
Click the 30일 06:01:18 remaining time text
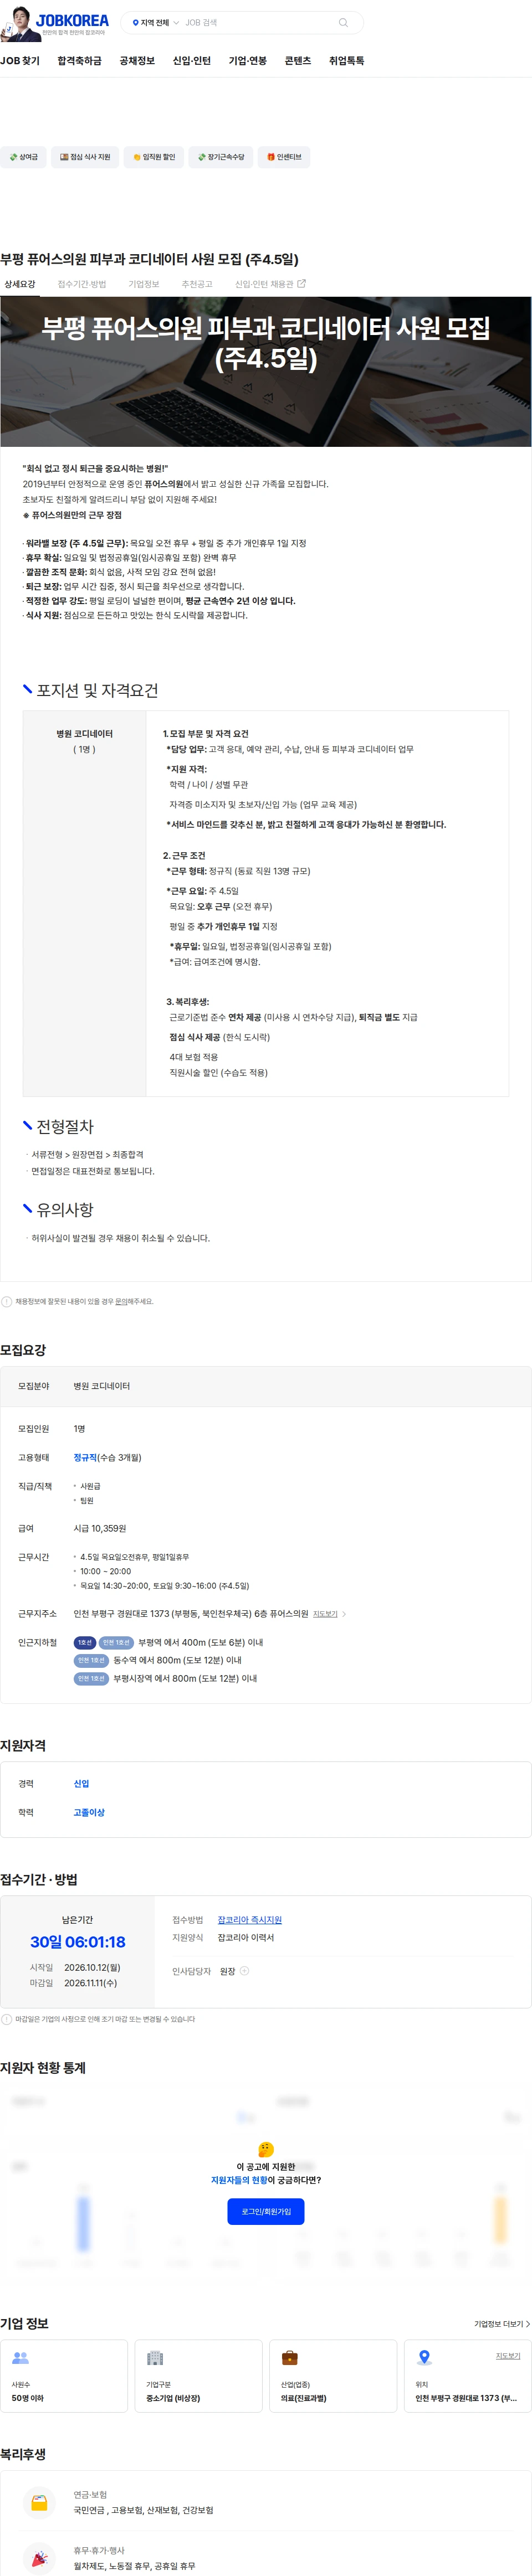(78, 1942)
